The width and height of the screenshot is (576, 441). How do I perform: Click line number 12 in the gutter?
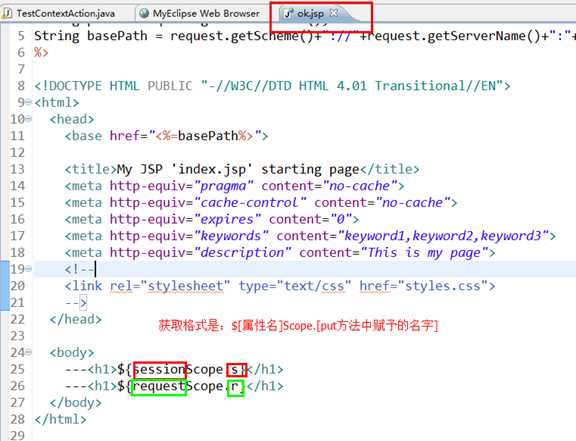point(17,153)
